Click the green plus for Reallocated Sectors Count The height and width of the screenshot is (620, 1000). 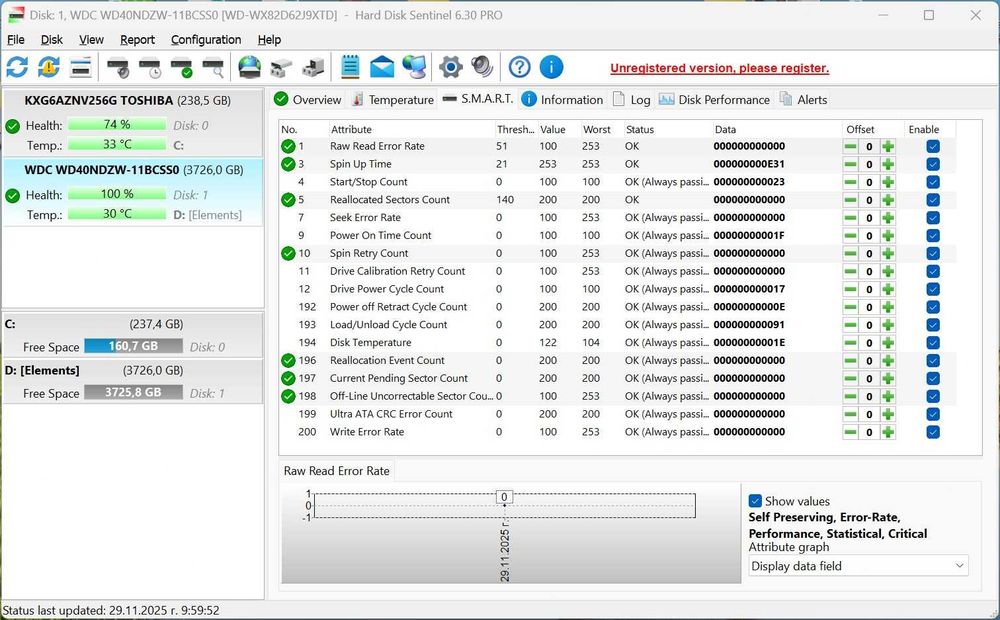point(888,200)
